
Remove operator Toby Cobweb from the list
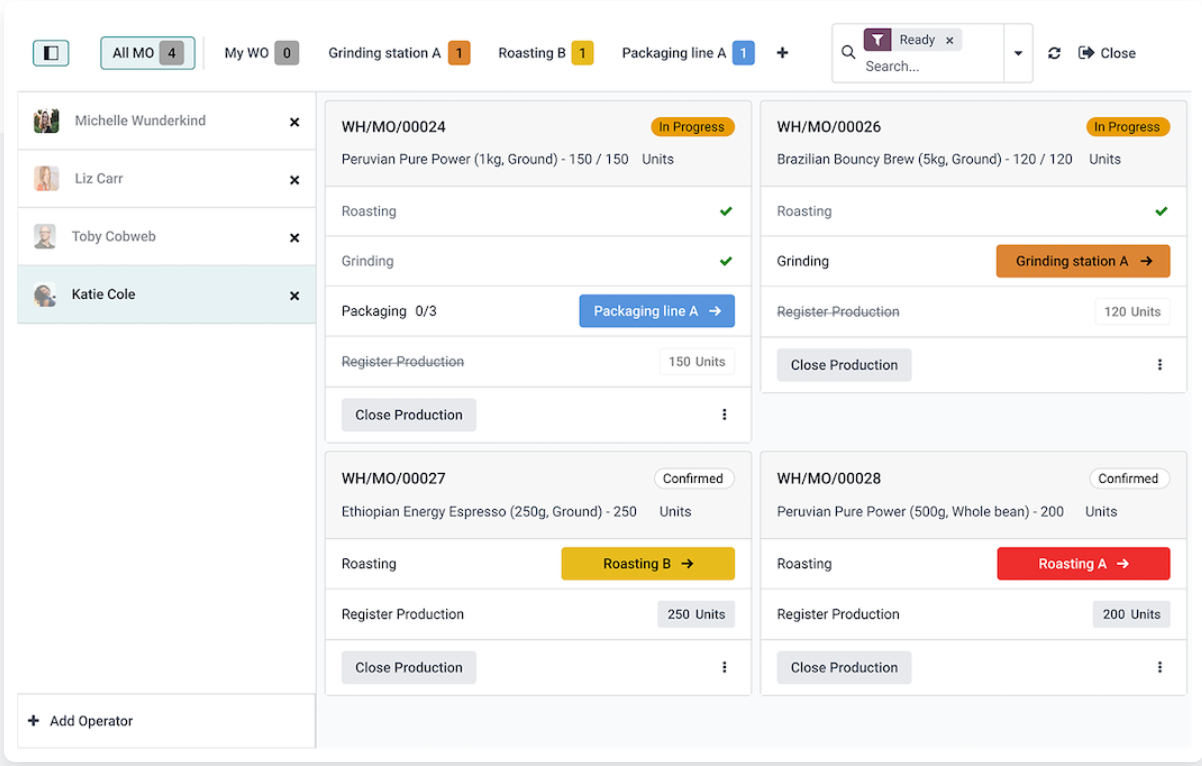(x=294, y=237)
